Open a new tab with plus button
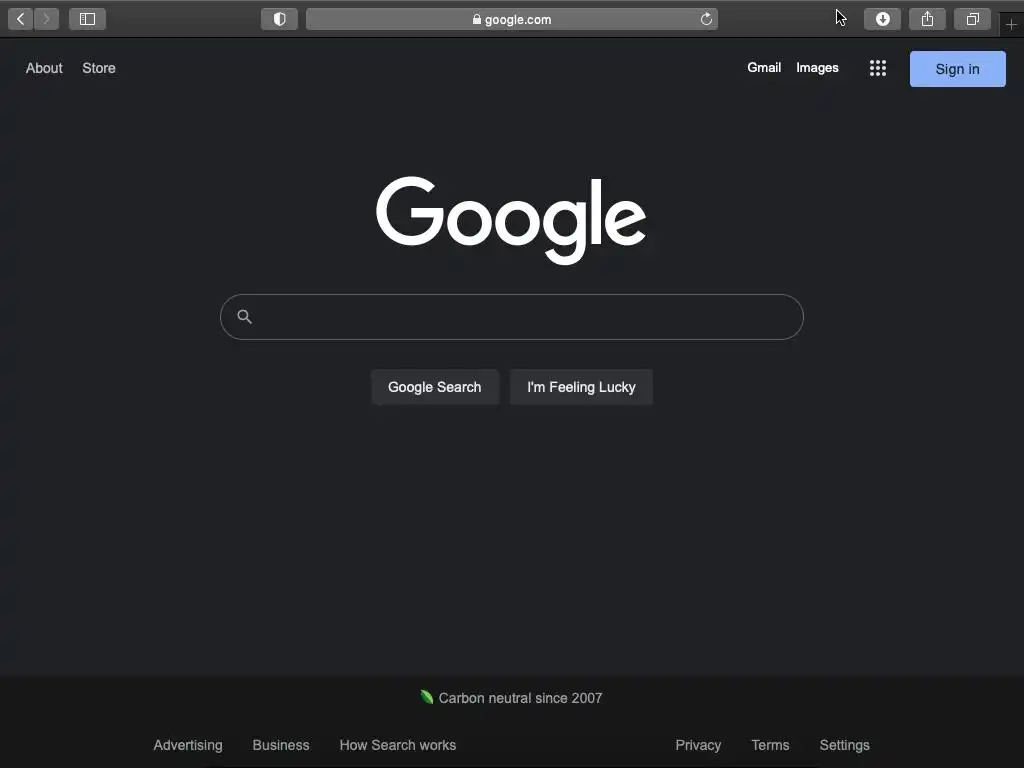 pyautogui.click(x=1011, y=25)
